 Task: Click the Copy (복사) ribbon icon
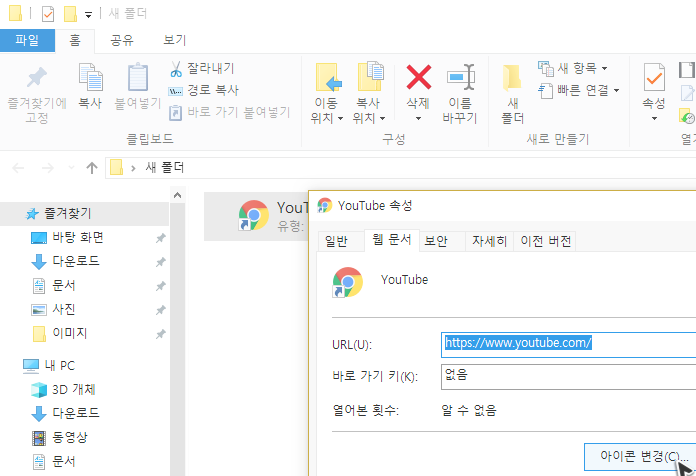point(91,77)
